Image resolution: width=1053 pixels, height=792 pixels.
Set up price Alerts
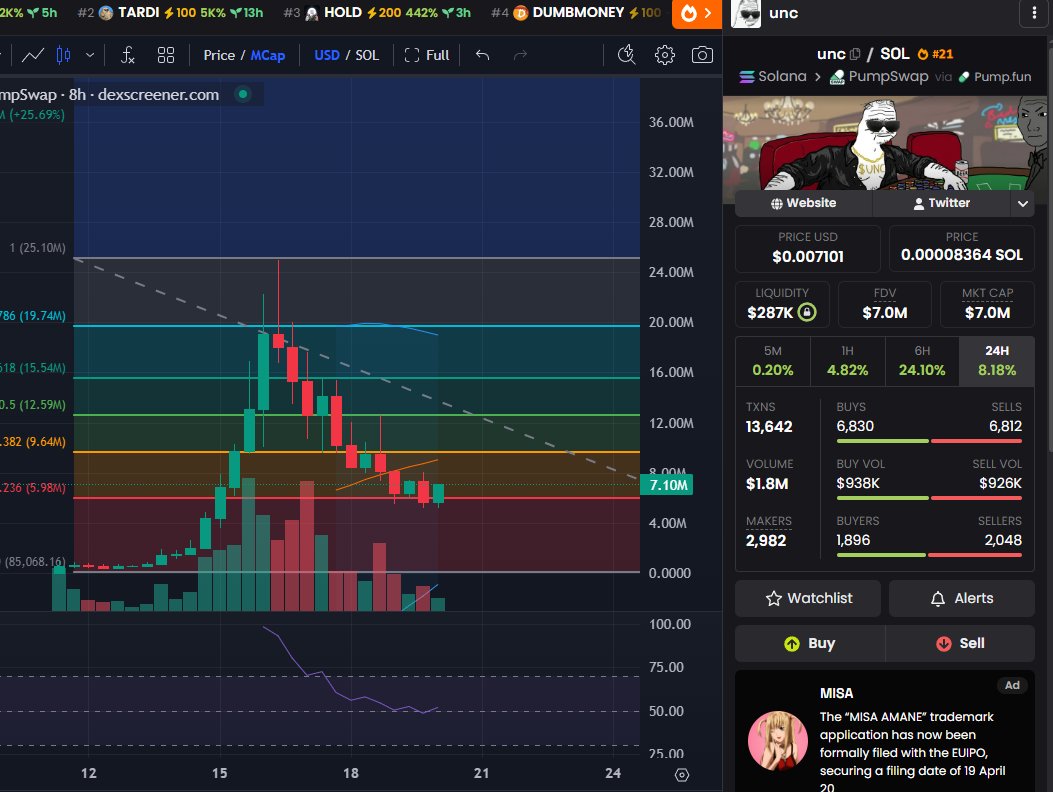click(x=962, y=598)
